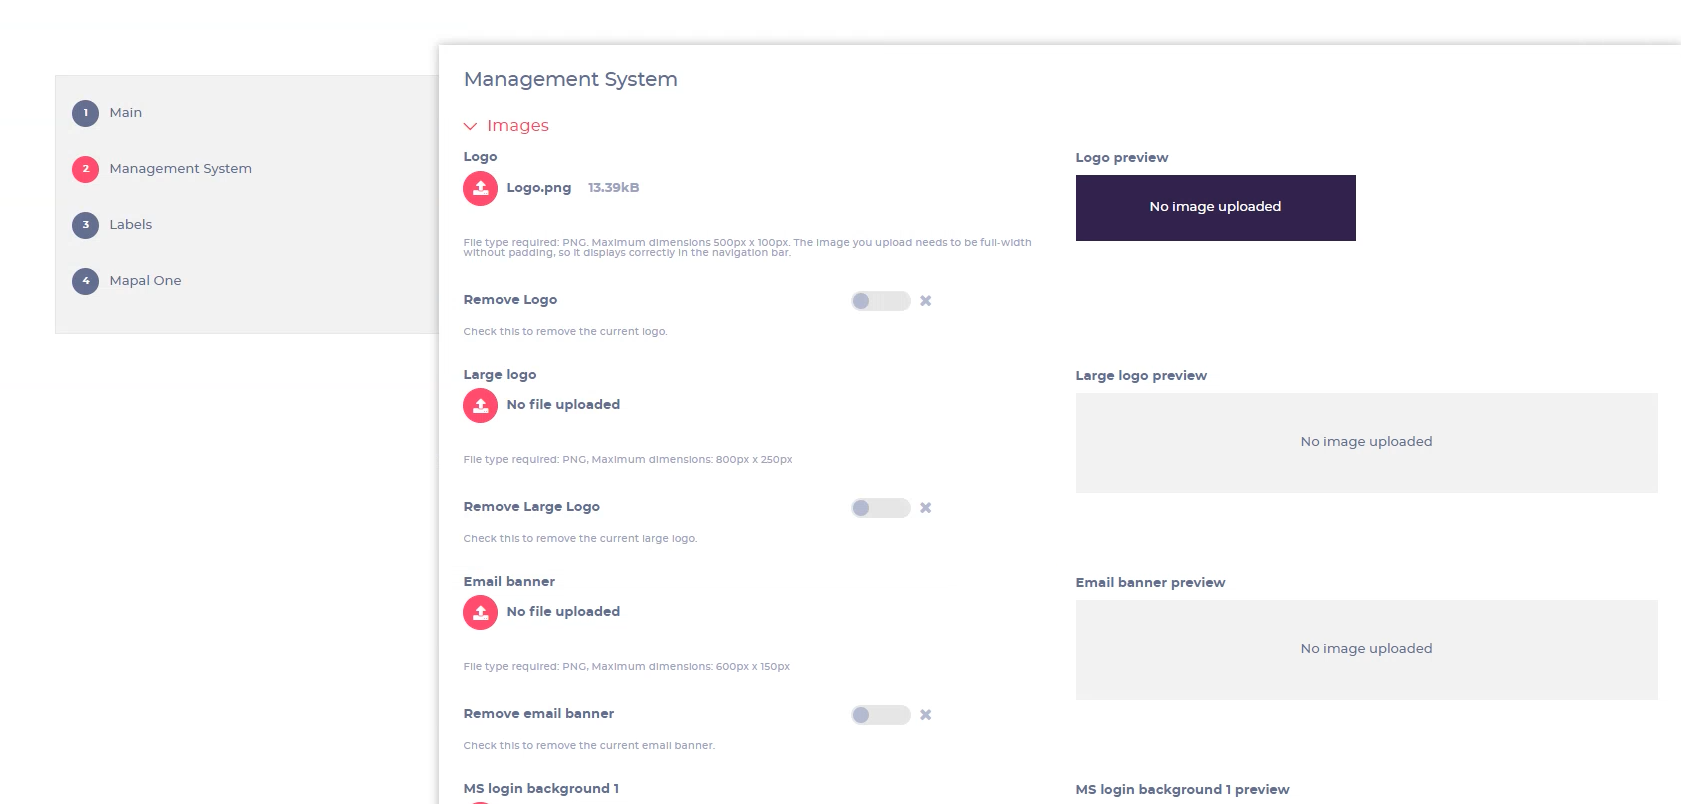Click the Large logo preview placeholder

point(1366,443)
